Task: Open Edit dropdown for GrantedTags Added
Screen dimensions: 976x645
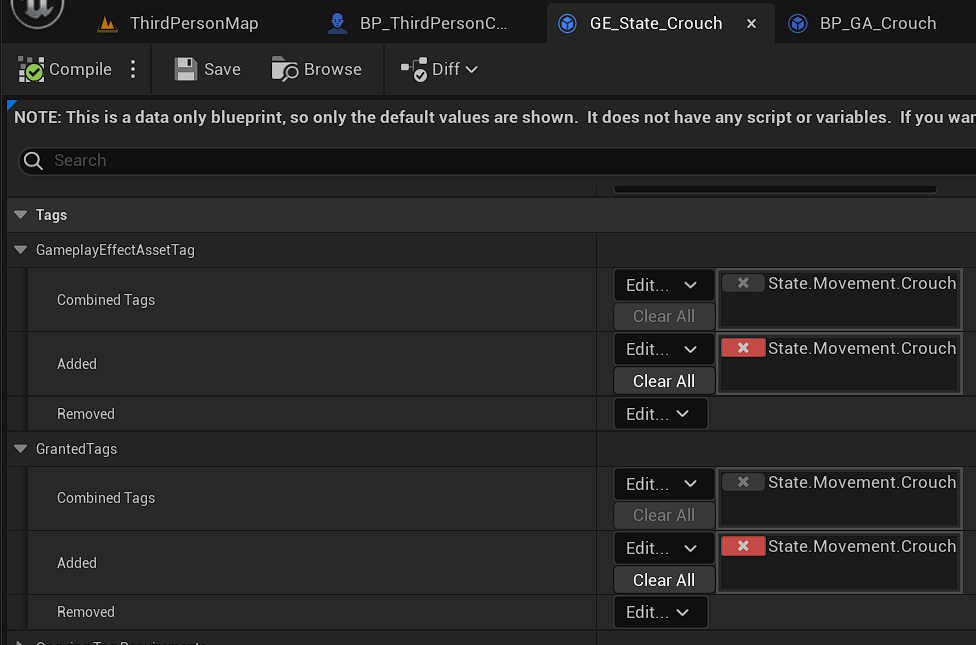Action: [664, 548]
